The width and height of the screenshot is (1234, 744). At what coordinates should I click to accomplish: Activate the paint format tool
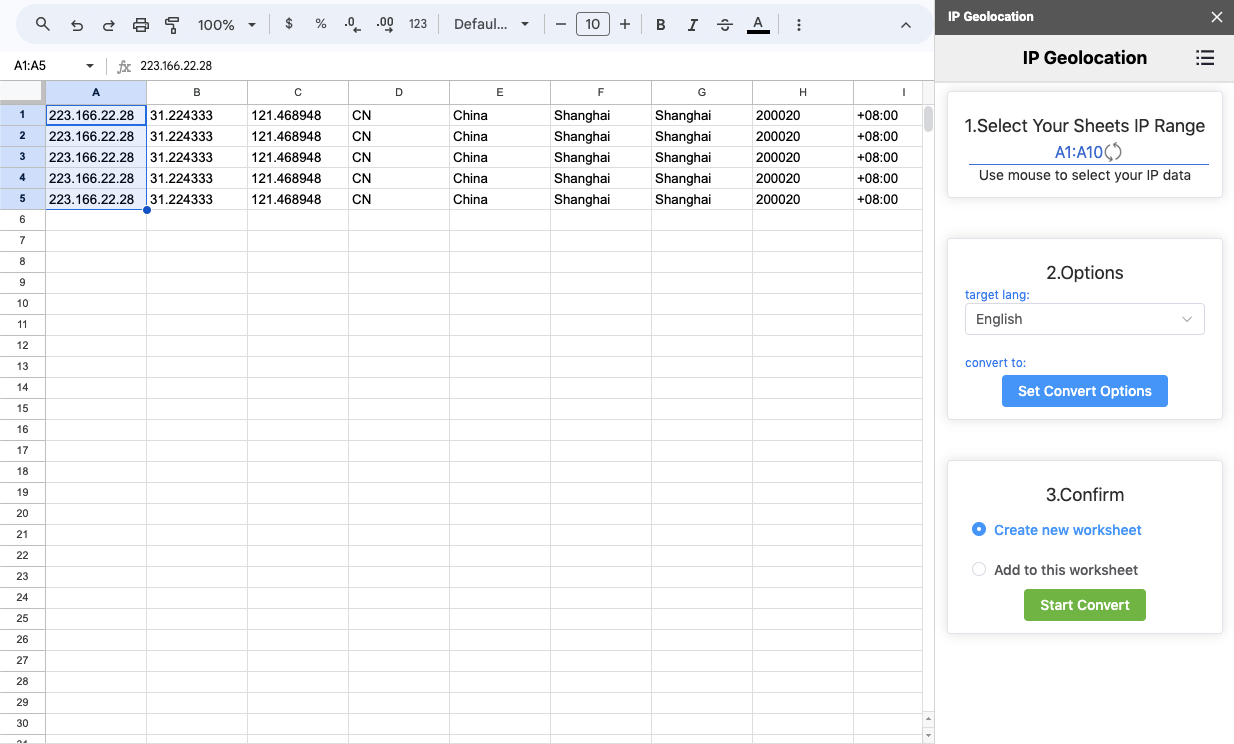(172, 25)
